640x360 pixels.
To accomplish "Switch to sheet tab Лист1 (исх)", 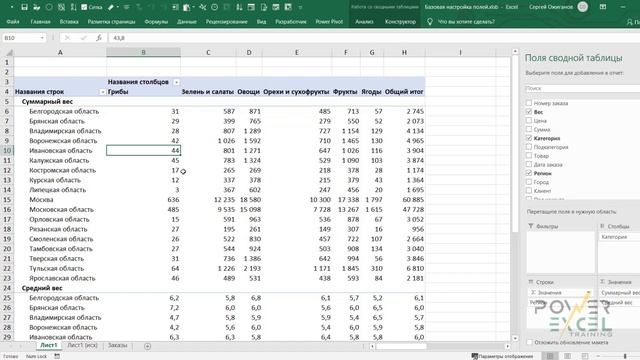I will pos(82,345).
